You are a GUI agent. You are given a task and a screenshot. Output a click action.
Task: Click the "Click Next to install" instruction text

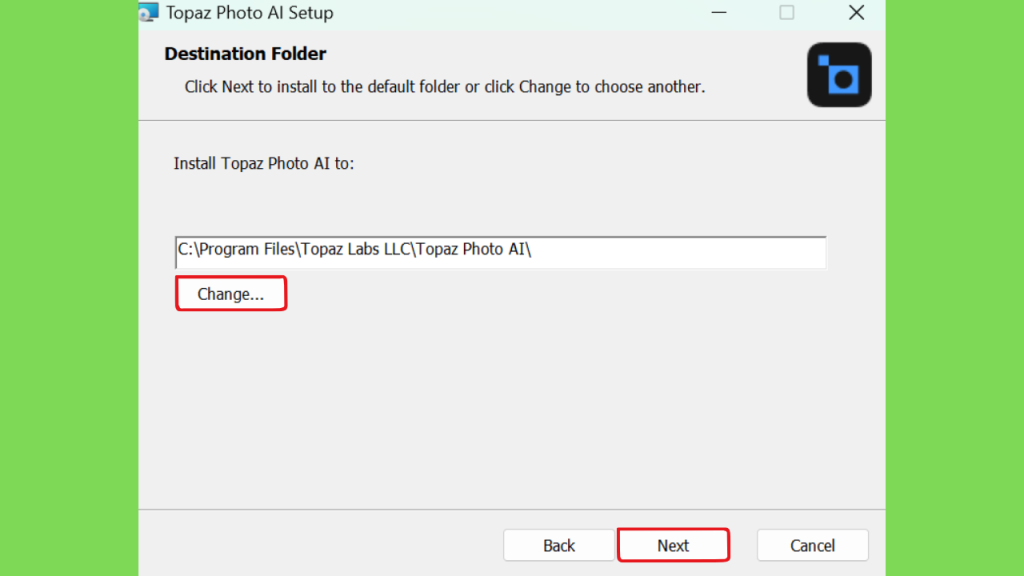[445, 87]
